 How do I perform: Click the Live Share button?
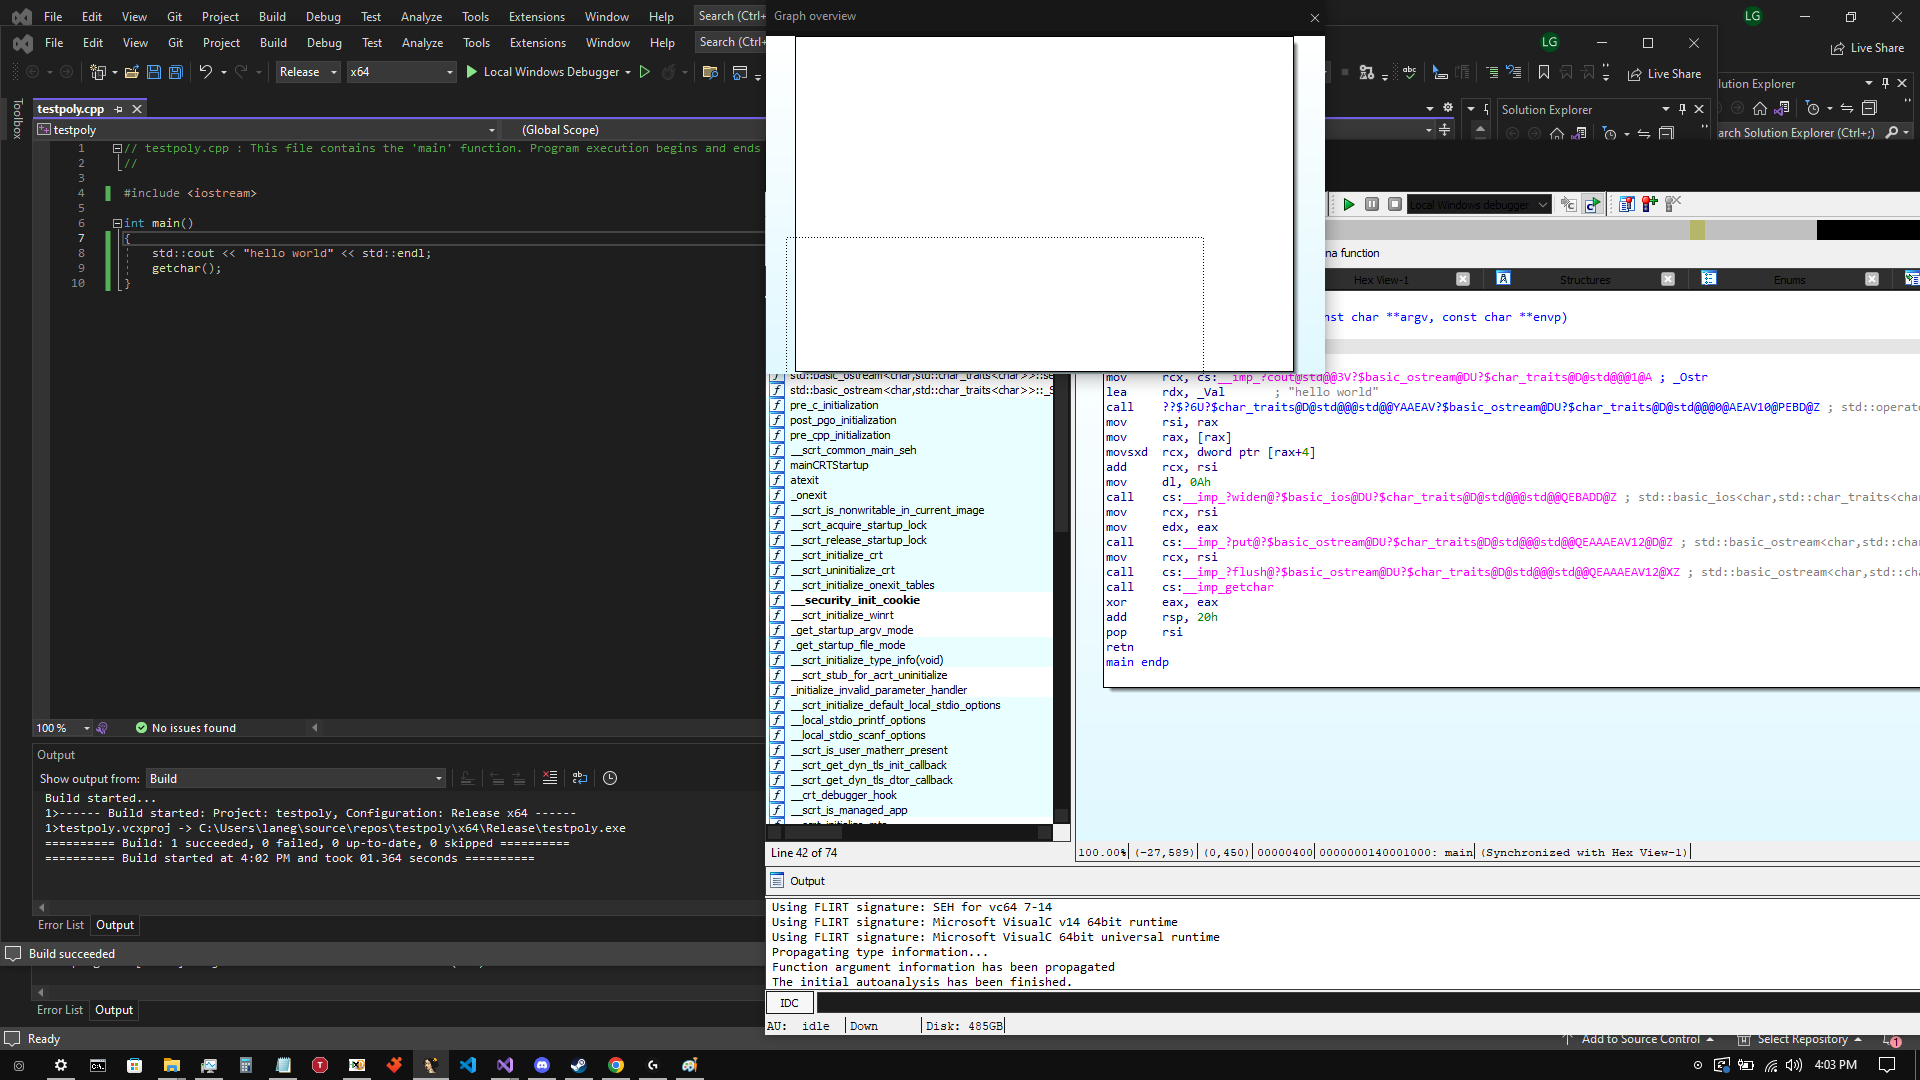tap(1665, 74)
